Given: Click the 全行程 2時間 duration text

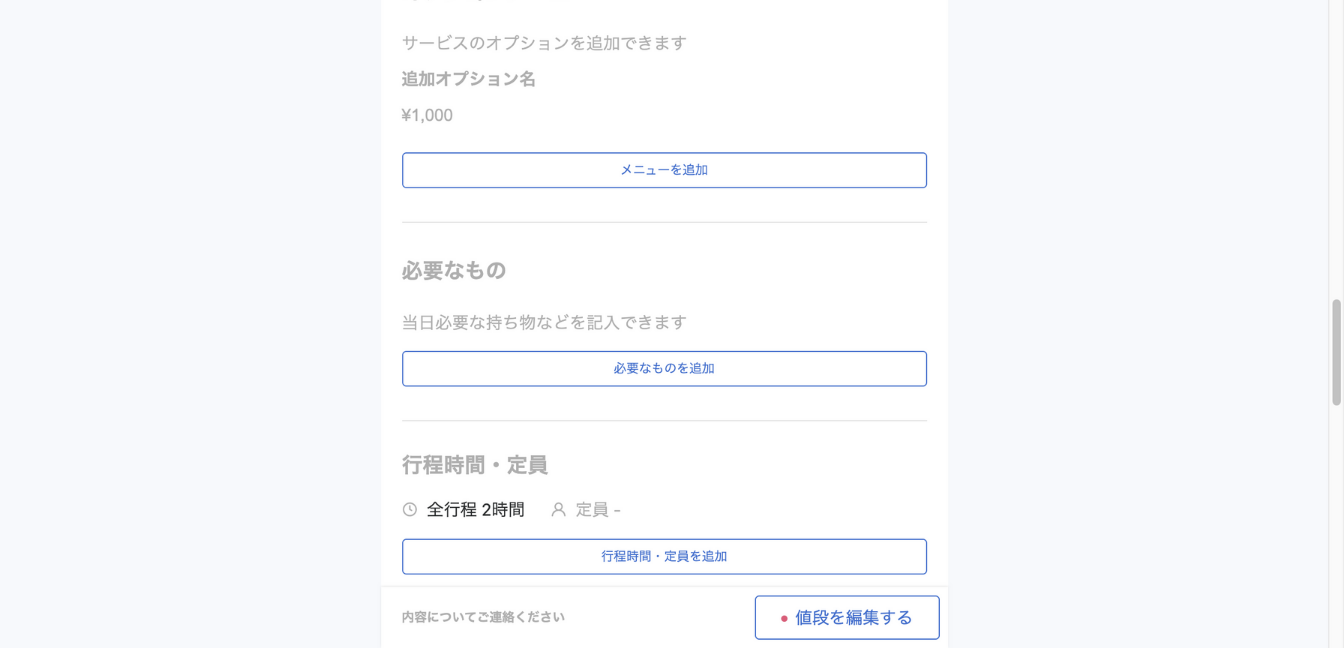Looking at the screenshot, I should (x=475, y=510).
